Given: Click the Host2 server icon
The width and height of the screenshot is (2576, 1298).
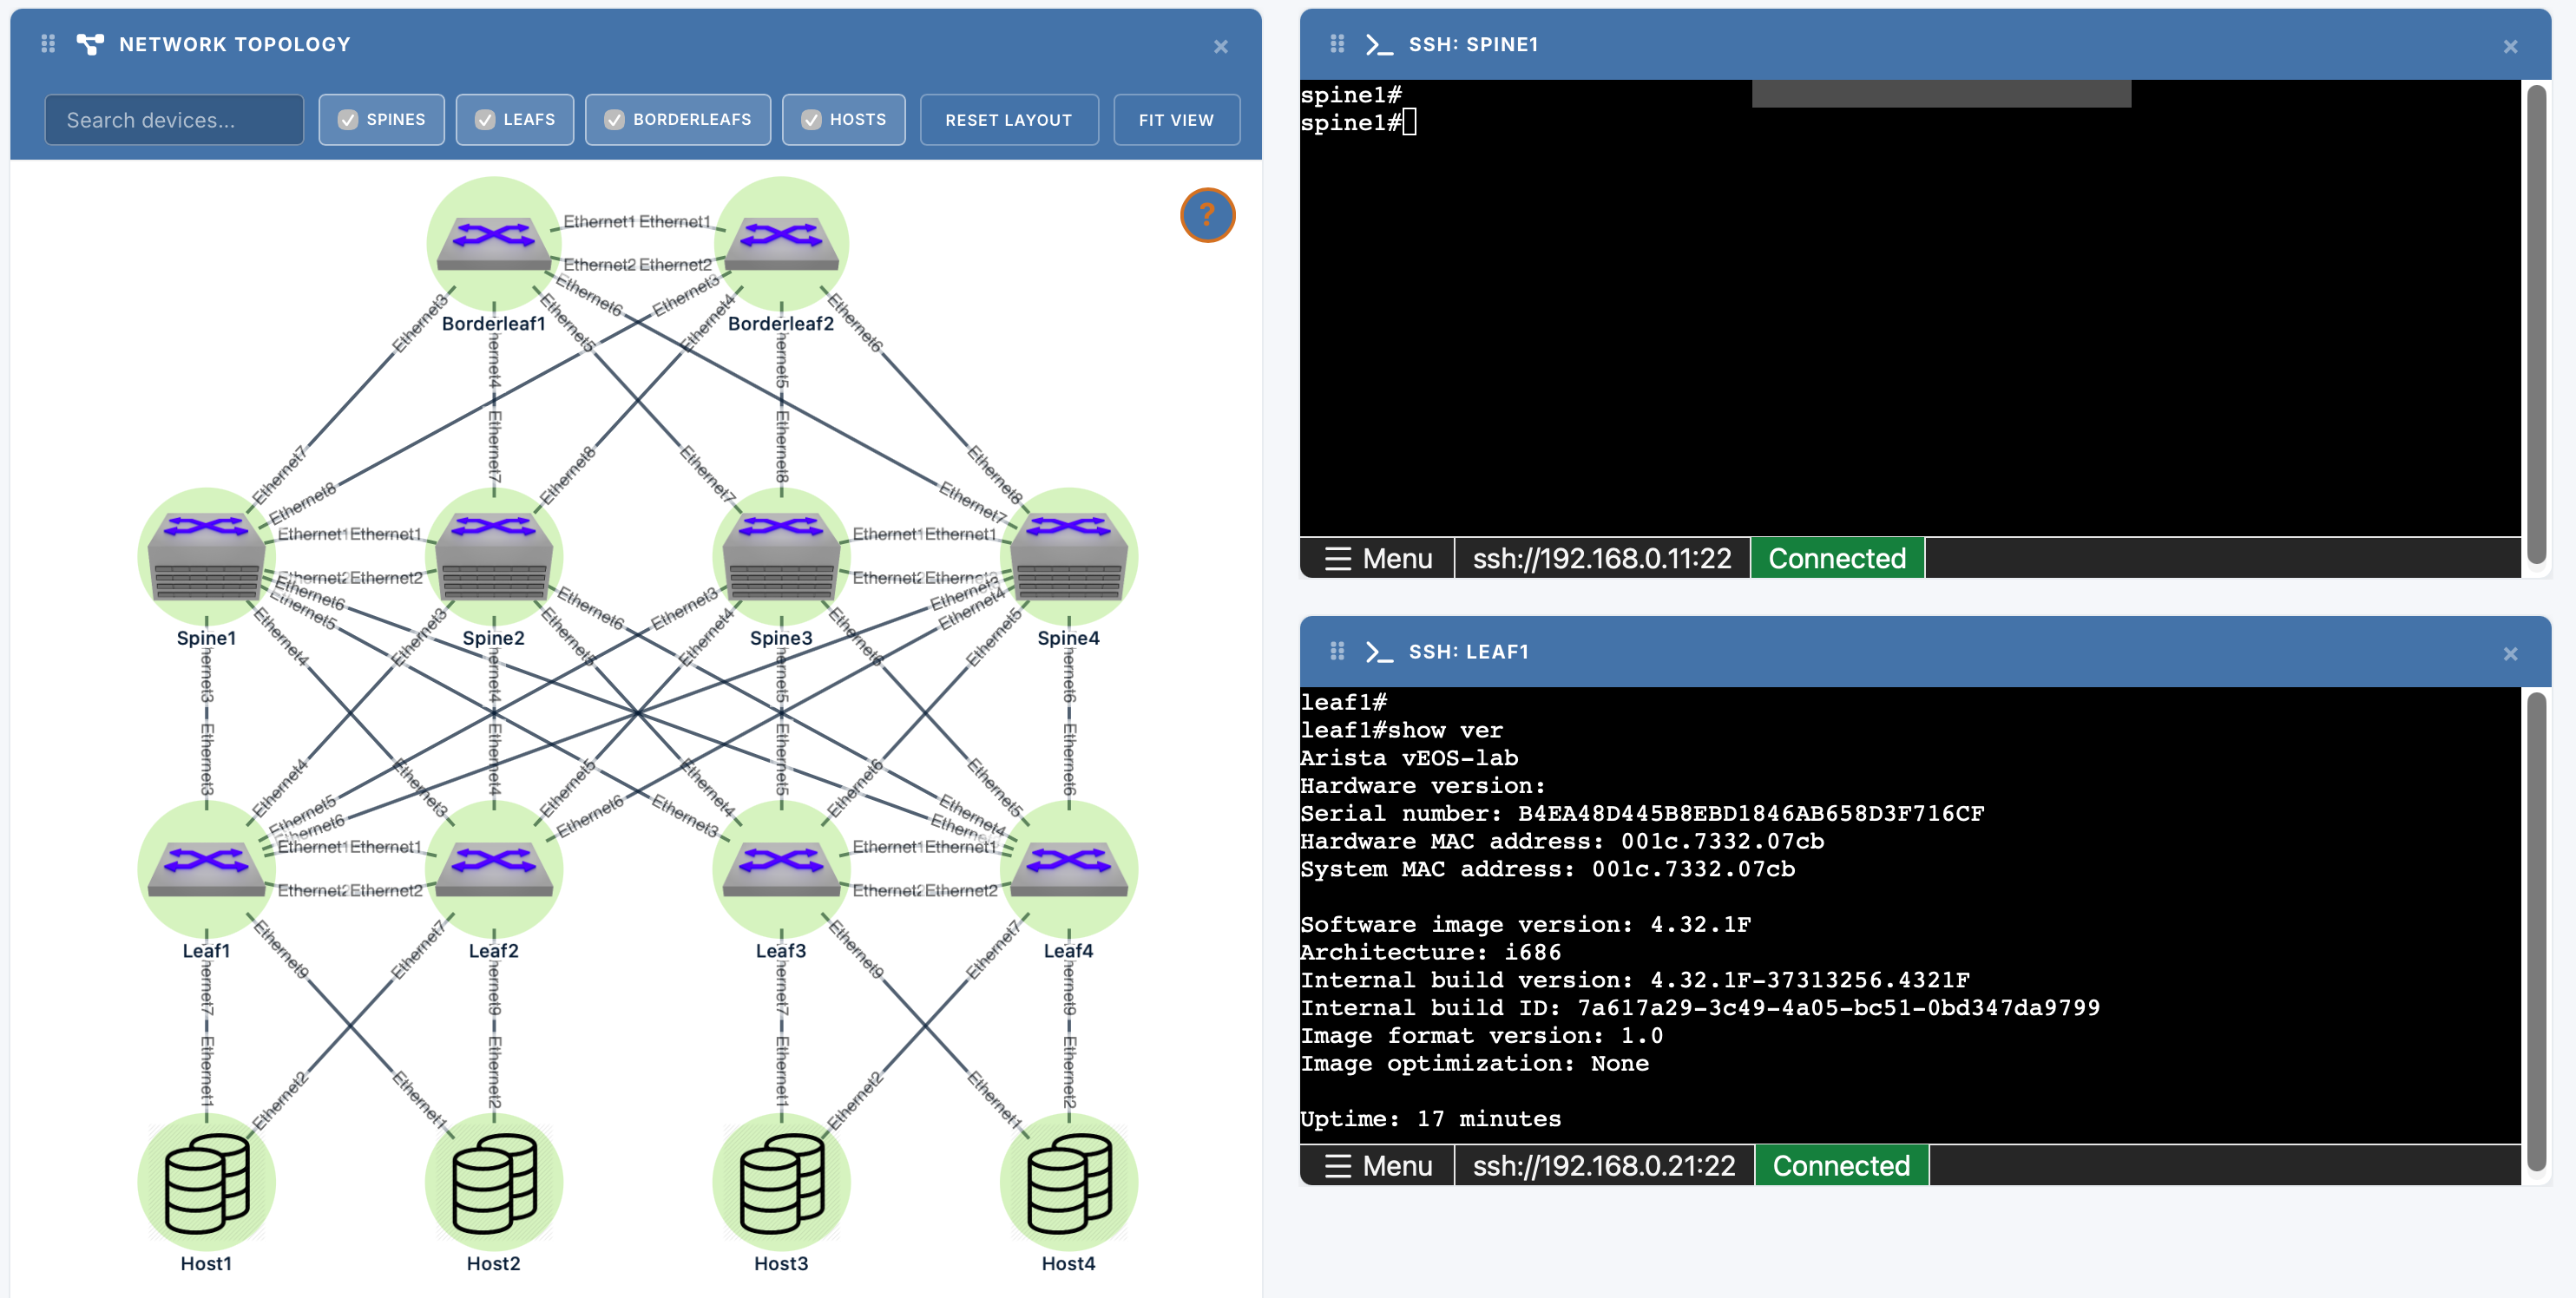Looking at the screenshot, I should tap(494, 1181).
